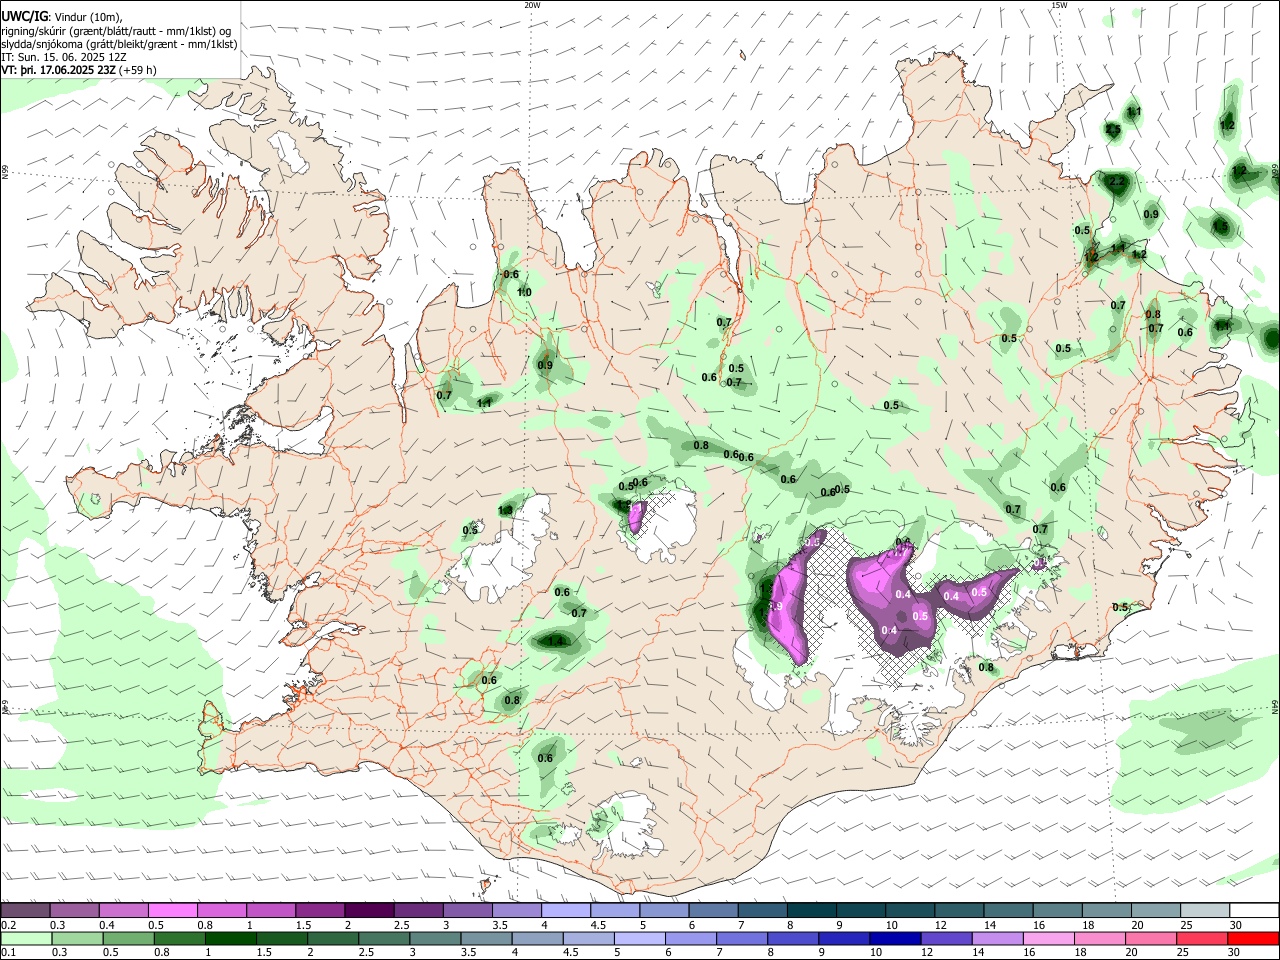The width and height of the screenshot is (1280, 960).
Task: Click the light pink swatch at 16 in lower legend
Action: [1048, 938]
